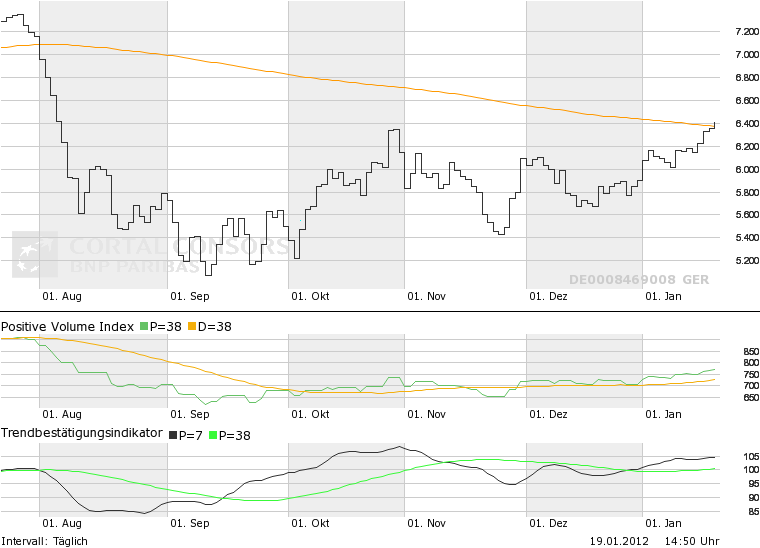
Task: Click 01. Aug under the main price chart
Action: 62,297
